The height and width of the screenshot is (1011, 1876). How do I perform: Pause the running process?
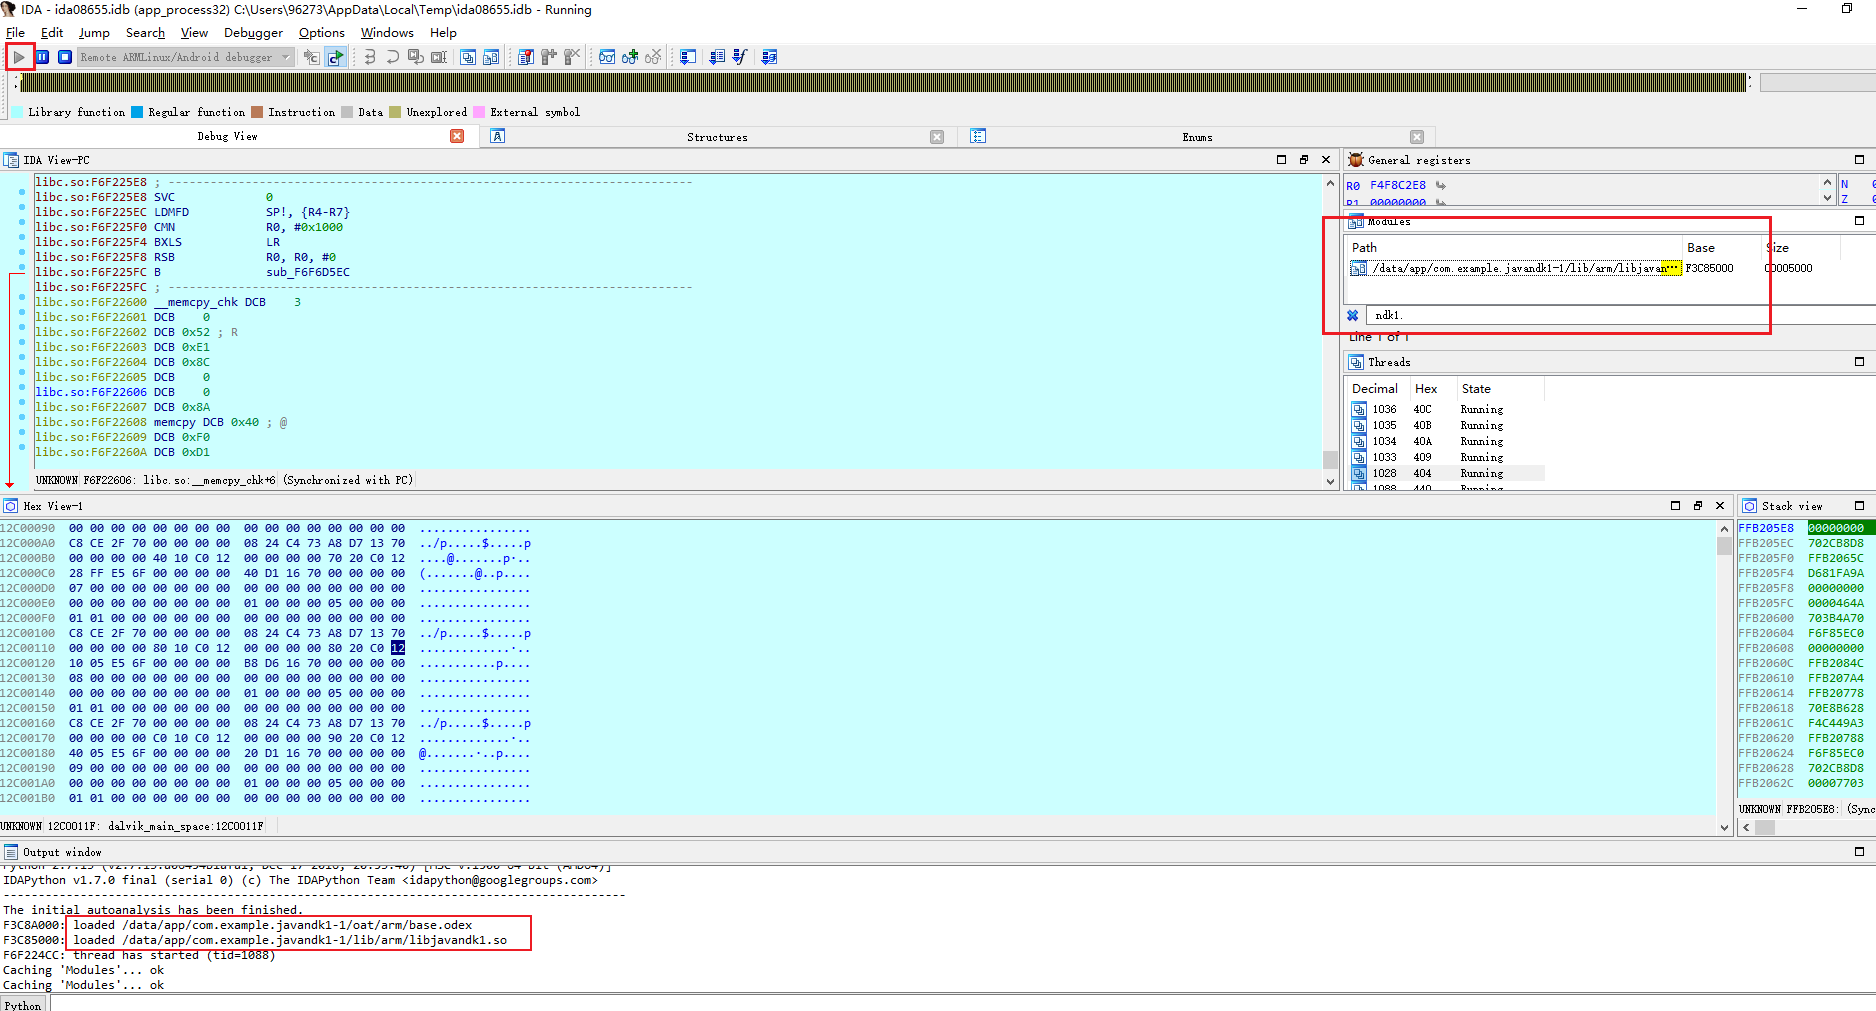42,57
